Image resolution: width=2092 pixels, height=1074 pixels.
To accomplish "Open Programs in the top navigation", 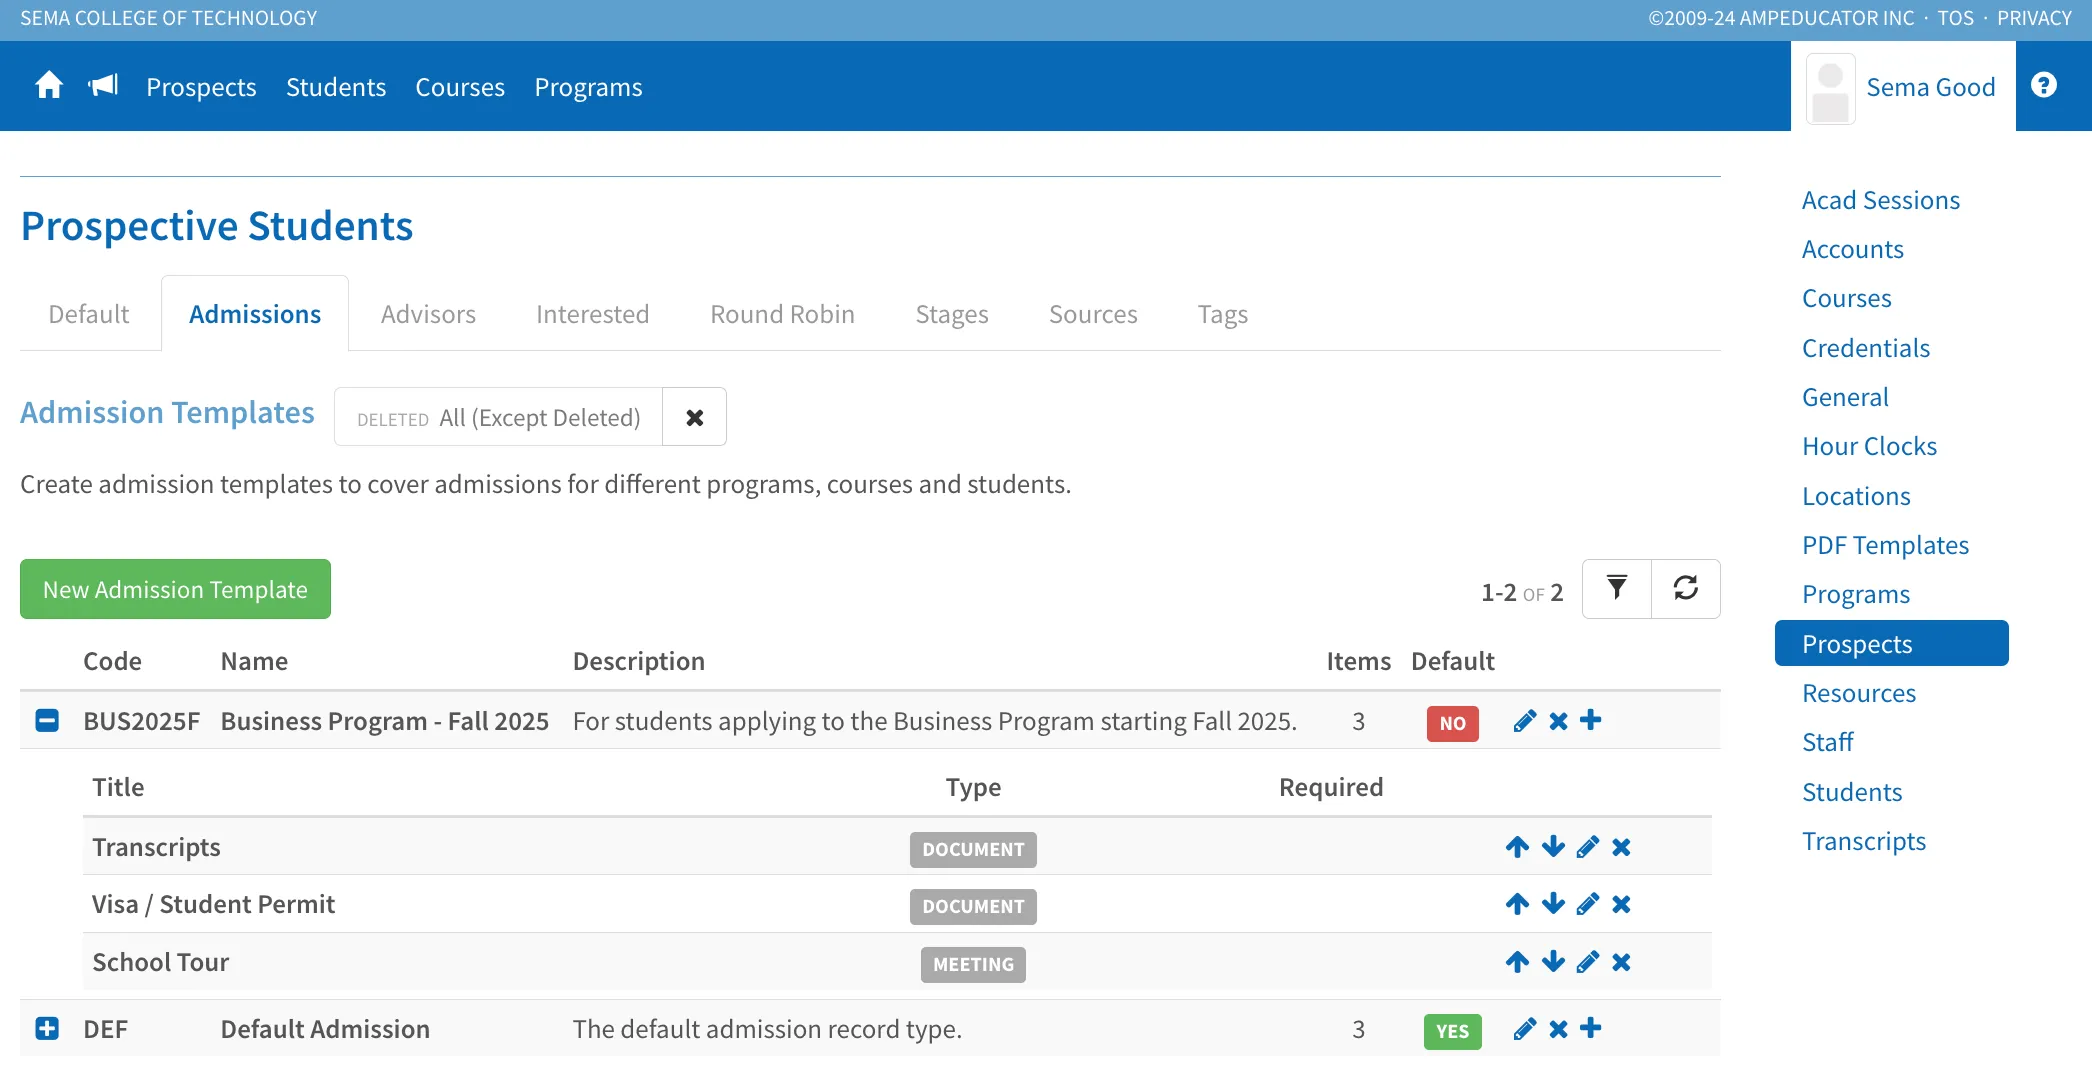I will tap(588, 87).
